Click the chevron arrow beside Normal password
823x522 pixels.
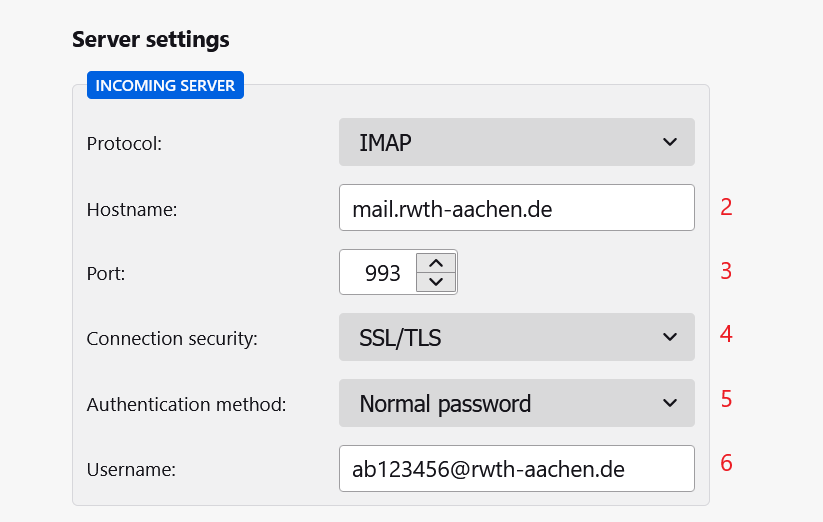[670, 403]
